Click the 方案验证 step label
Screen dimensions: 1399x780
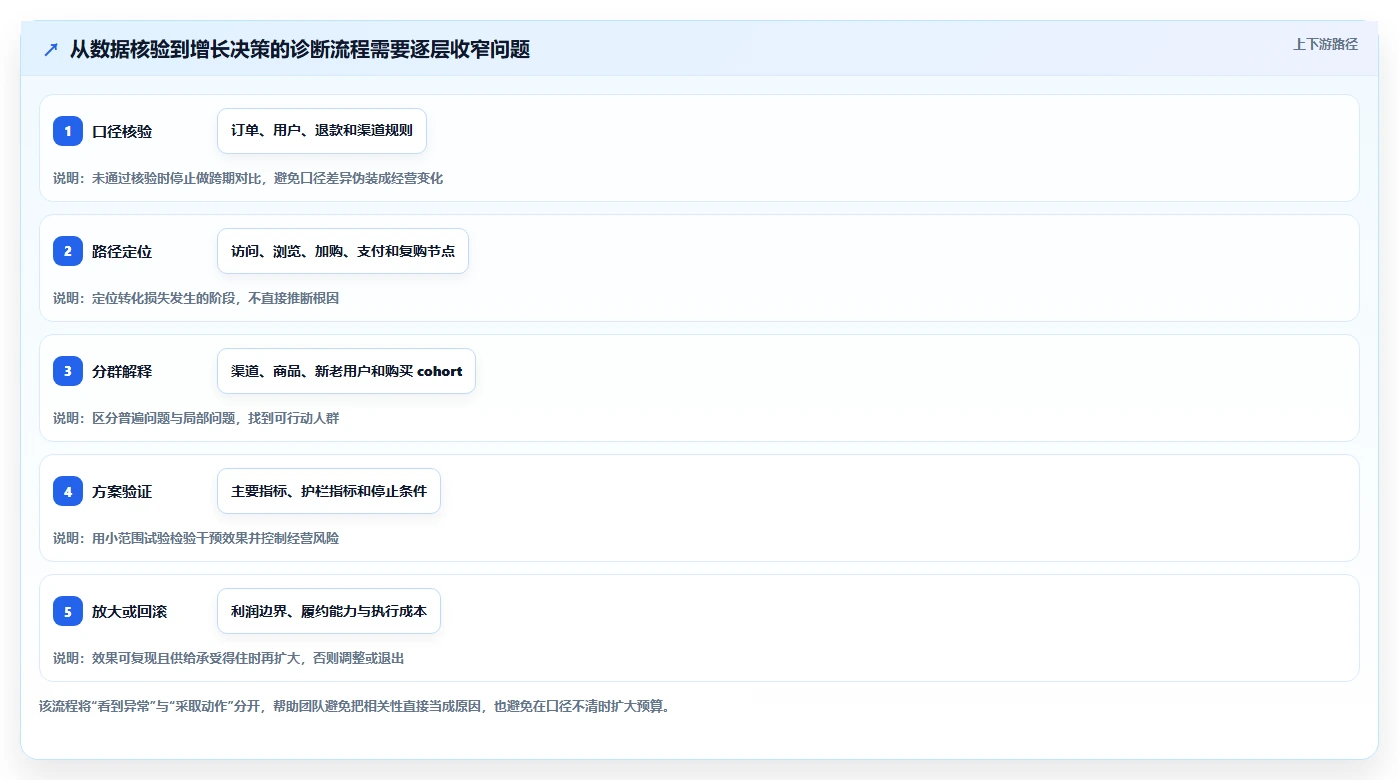click(122, 492)
